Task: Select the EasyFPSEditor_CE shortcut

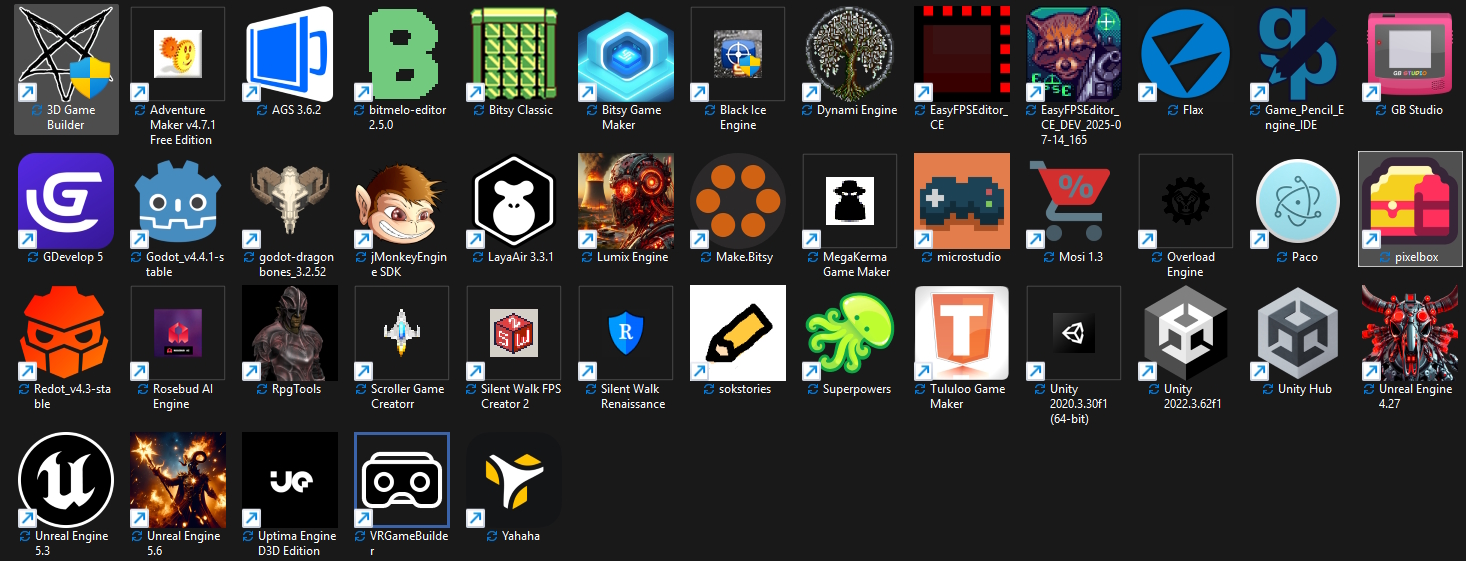Action: point(962,54)
